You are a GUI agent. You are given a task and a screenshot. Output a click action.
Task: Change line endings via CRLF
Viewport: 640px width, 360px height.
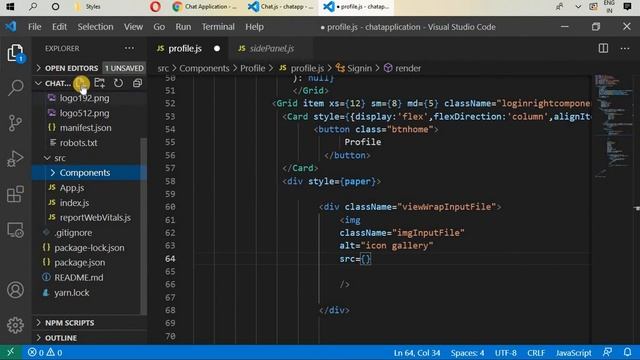[x=536, y=352]
